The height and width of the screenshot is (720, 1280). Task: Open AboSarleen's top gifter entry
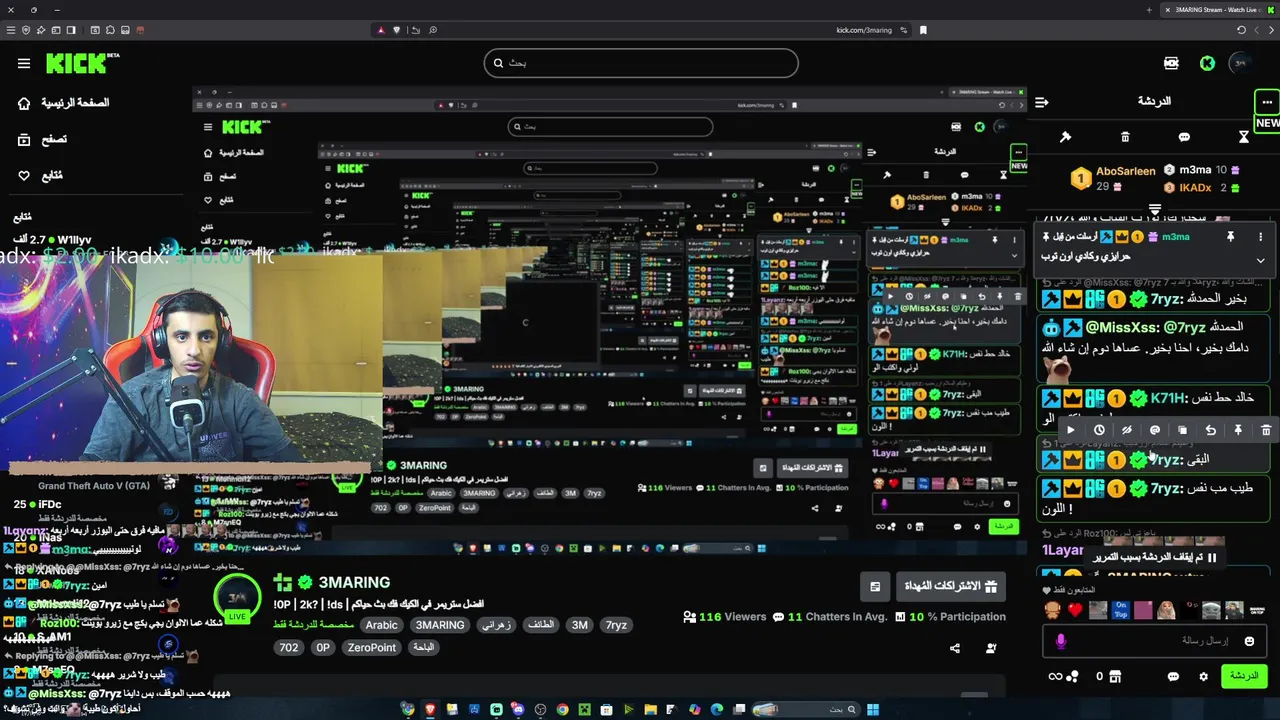1113,178
